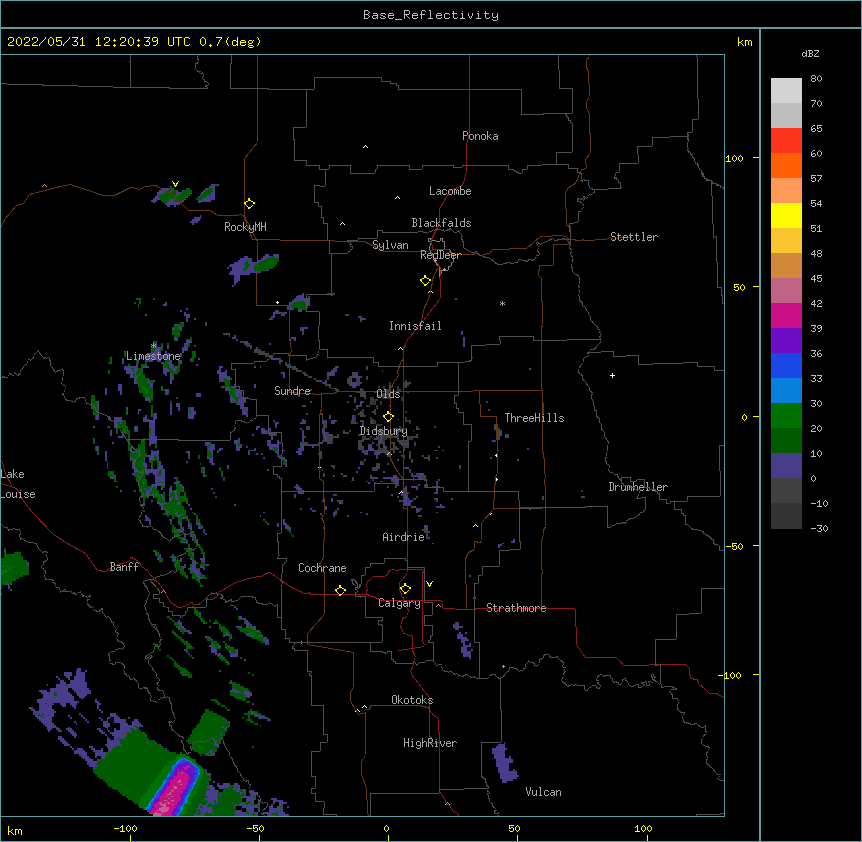Select the yellow diamond marker under Olds

388,417
